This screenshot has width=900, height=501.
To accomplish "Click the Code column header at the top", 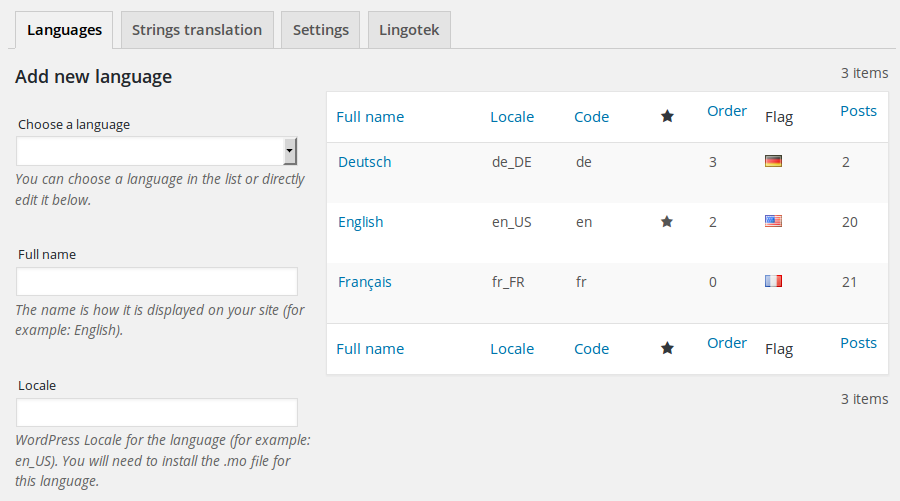I will tap(591, 117).
